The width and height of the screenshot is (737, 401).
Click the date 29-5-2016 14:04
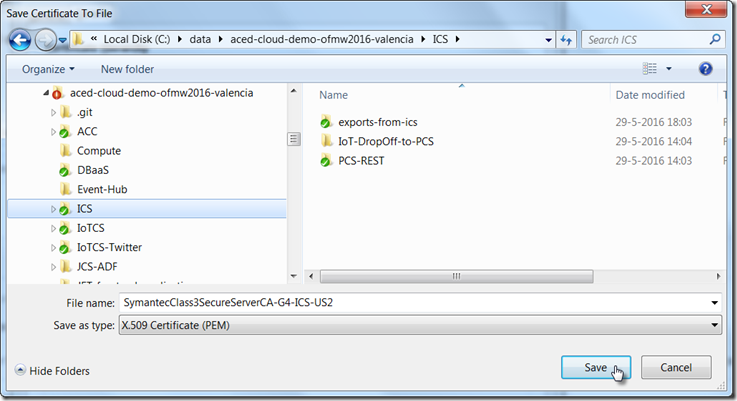tap(654, 142)
